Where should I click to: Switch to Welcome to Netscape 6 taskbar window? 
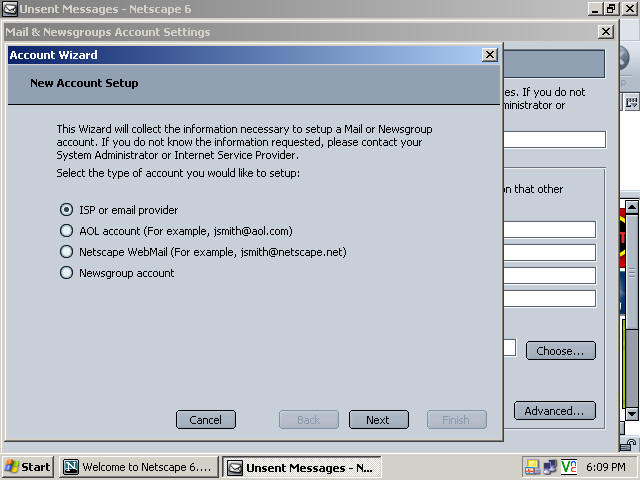click(139, 467)
